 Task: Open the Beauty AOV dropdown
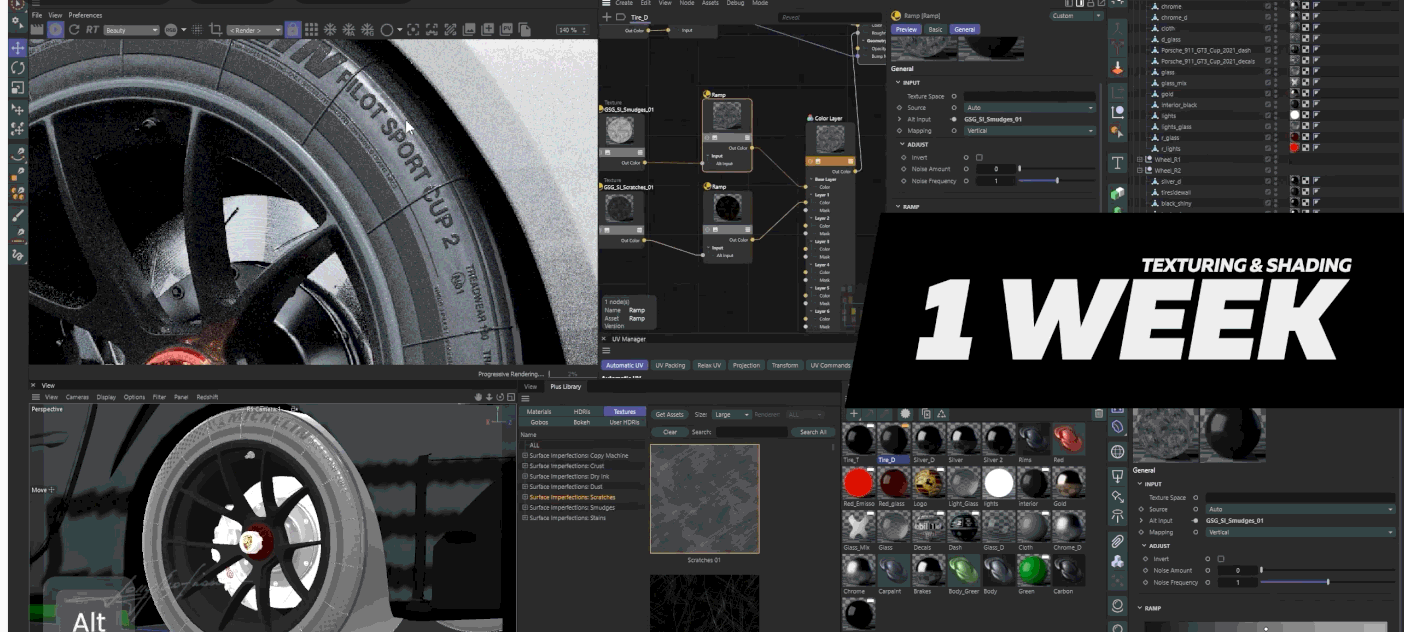click(x=131, y=30)
